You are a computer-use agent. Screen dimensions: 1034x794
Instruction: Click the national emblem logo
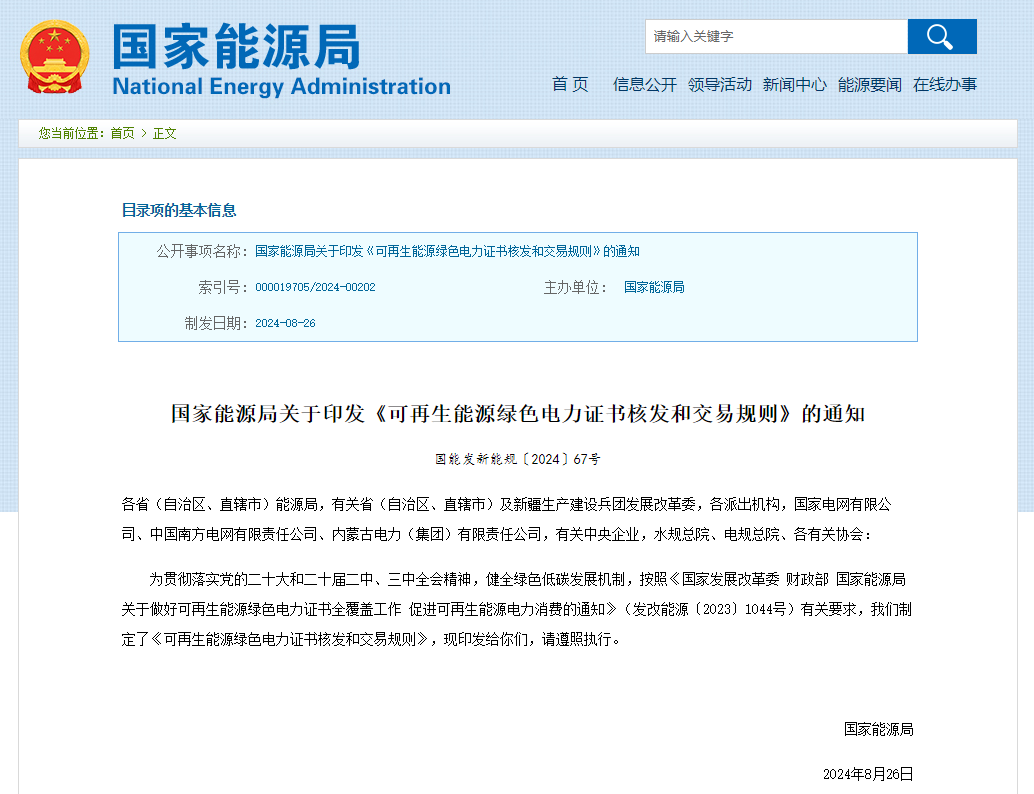tap(55, 56)
